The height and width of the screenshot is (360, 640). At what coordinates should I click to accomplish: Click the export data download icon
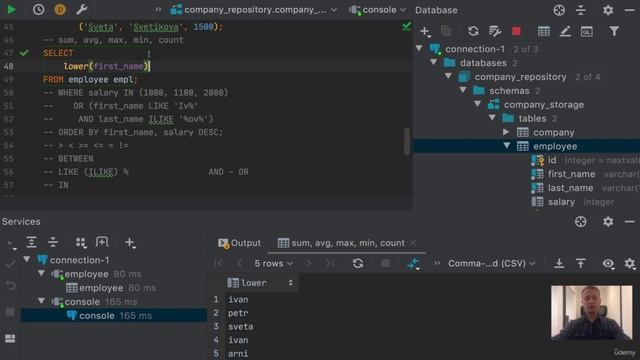coord(559,263)
